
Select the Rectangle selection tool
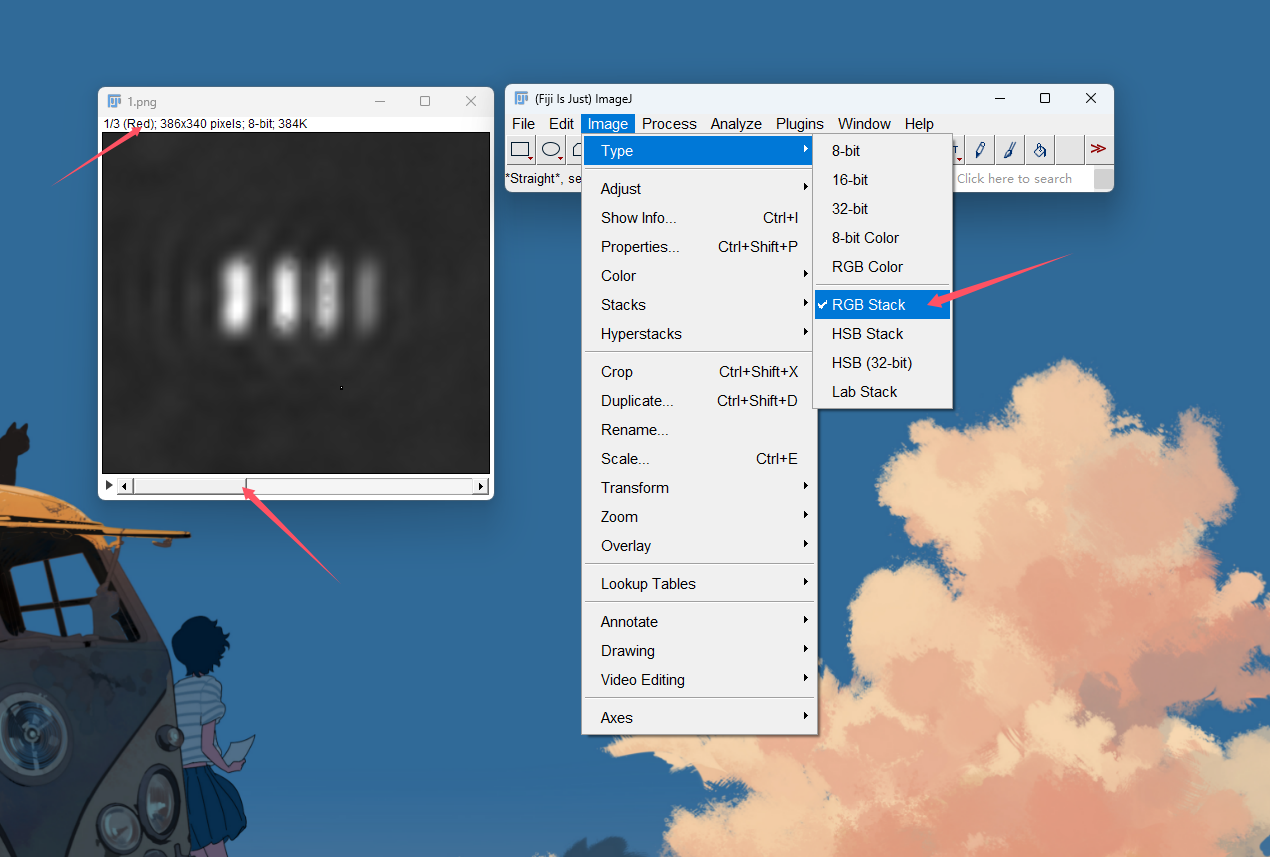(521, 150)
